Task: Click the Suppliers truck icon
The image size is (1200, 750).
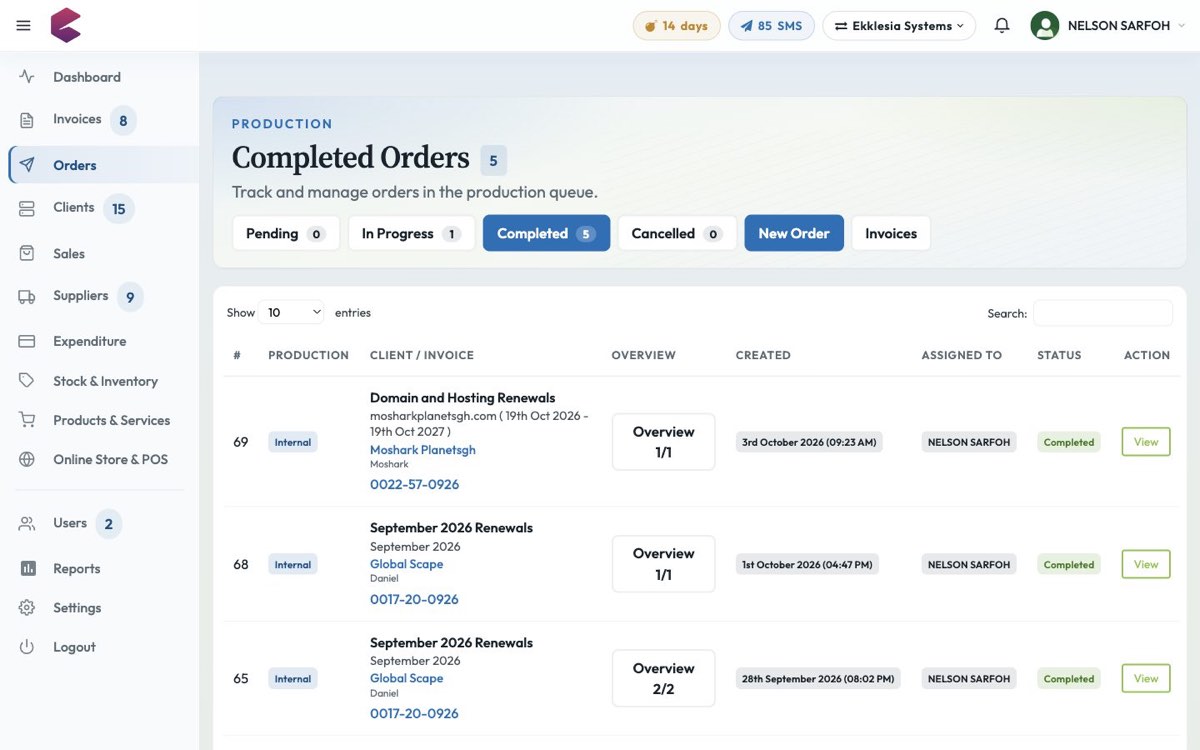Action: click(x=27, y=296)
